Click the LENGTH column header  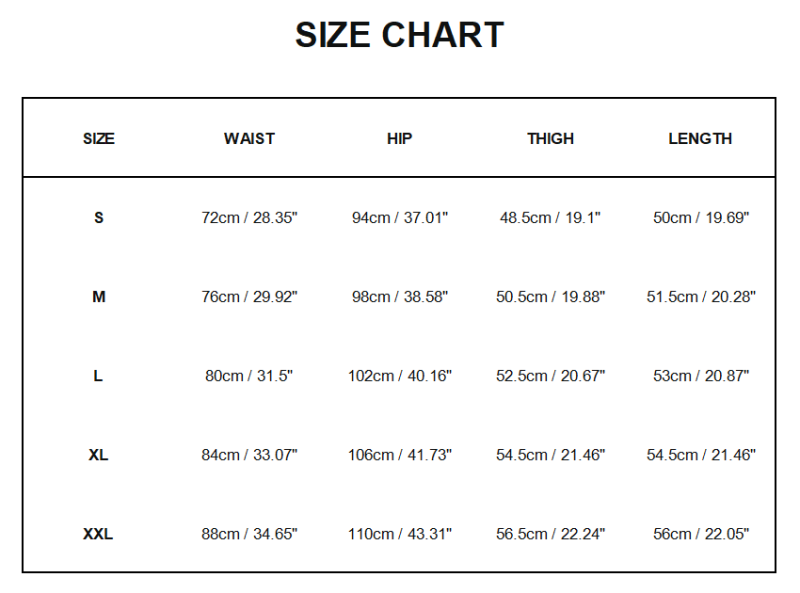pos(700,139)
